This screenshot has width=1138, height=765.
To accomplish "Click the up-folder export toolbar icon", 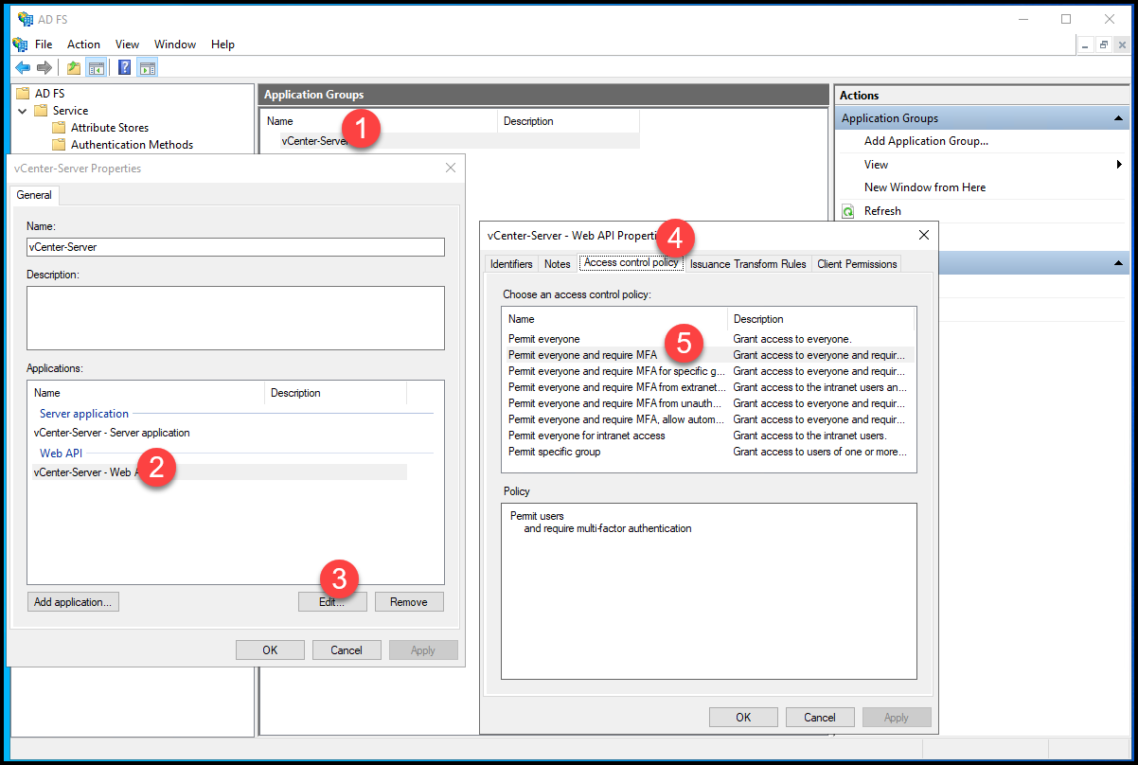I will tap(72, 67).
